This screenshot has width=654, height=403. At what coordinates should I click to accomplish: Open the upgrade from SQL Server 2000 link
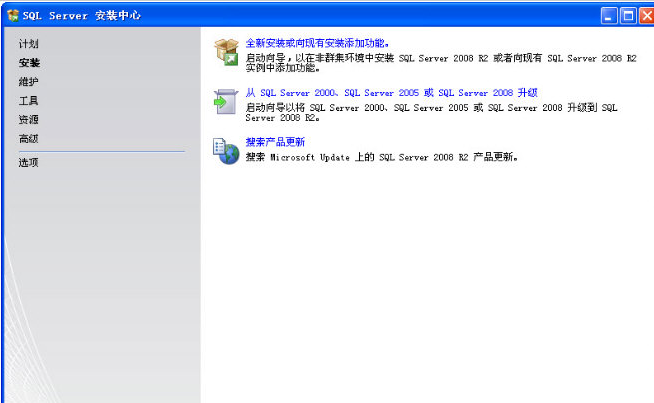tap(391, 93)
